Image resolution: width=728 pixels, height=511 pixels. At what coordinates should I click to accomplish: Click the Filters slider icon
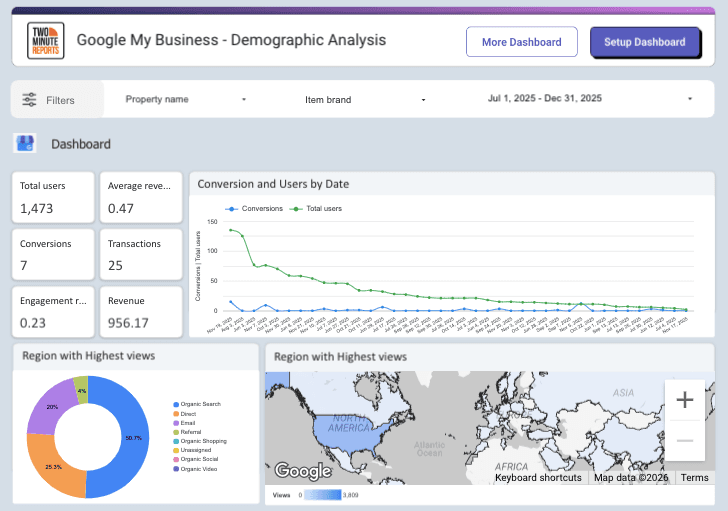[29, 100]
